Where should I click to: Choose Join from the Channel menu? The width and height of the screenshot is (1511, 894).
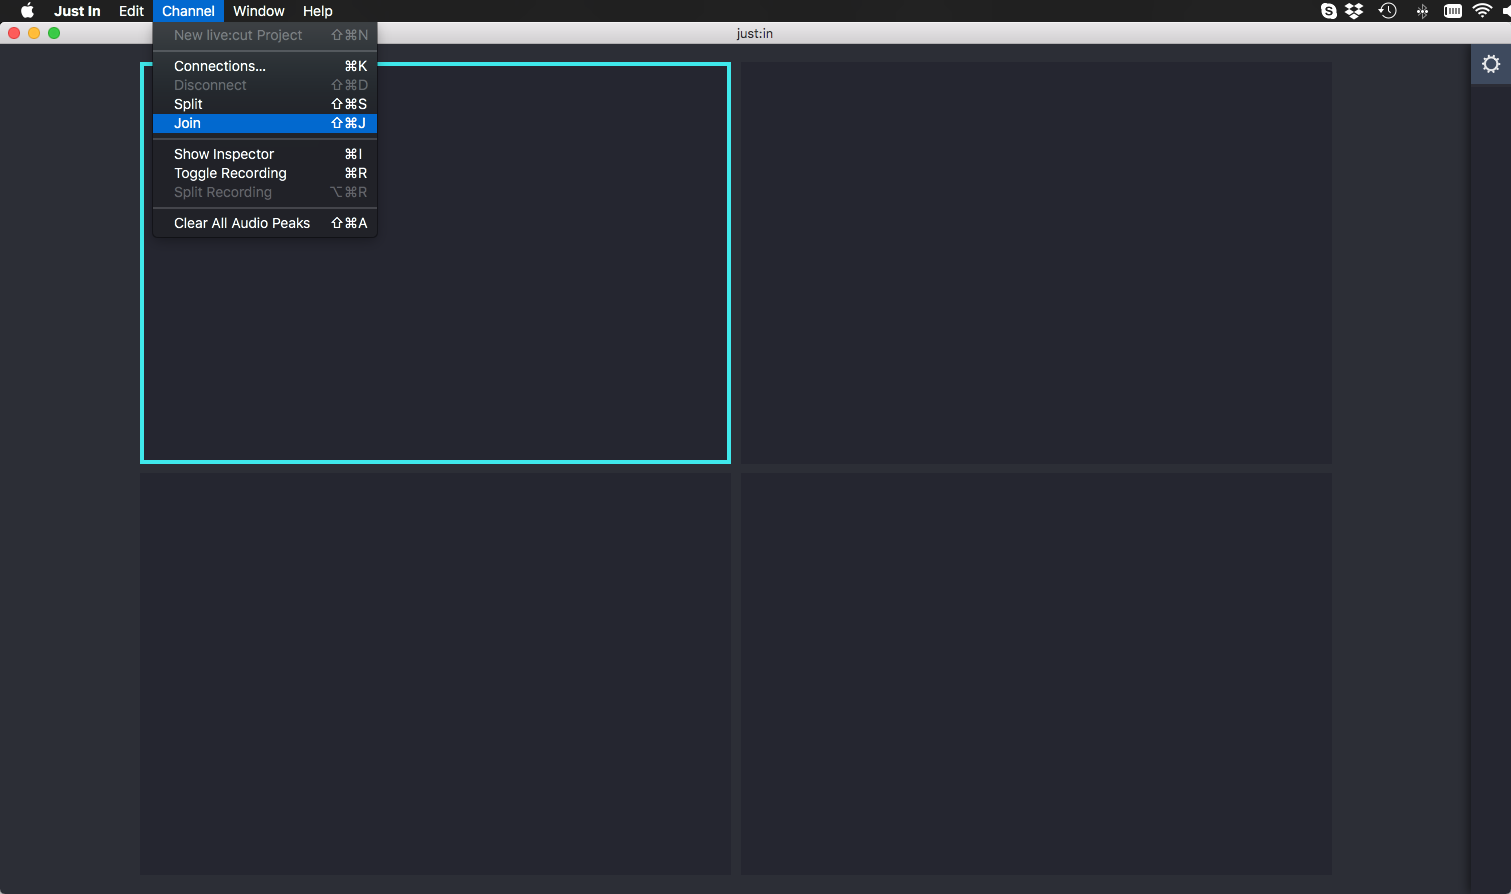265,123
